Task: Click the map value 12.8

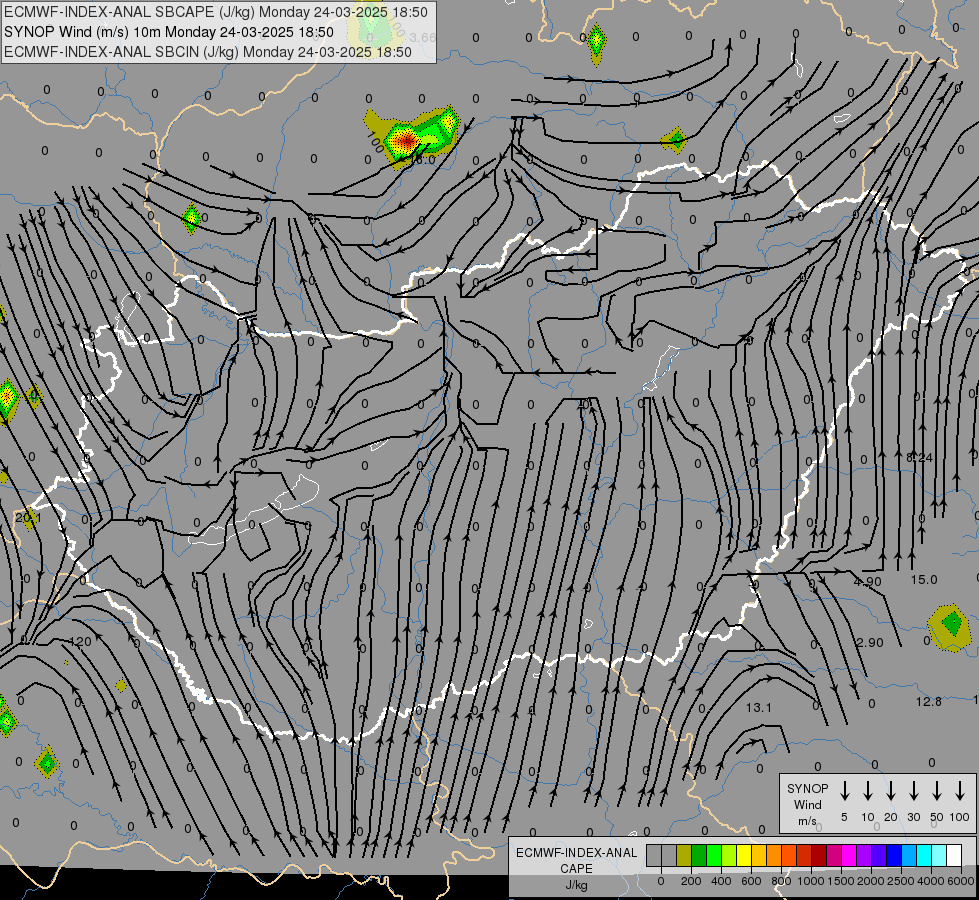Action: pos(928,701)
